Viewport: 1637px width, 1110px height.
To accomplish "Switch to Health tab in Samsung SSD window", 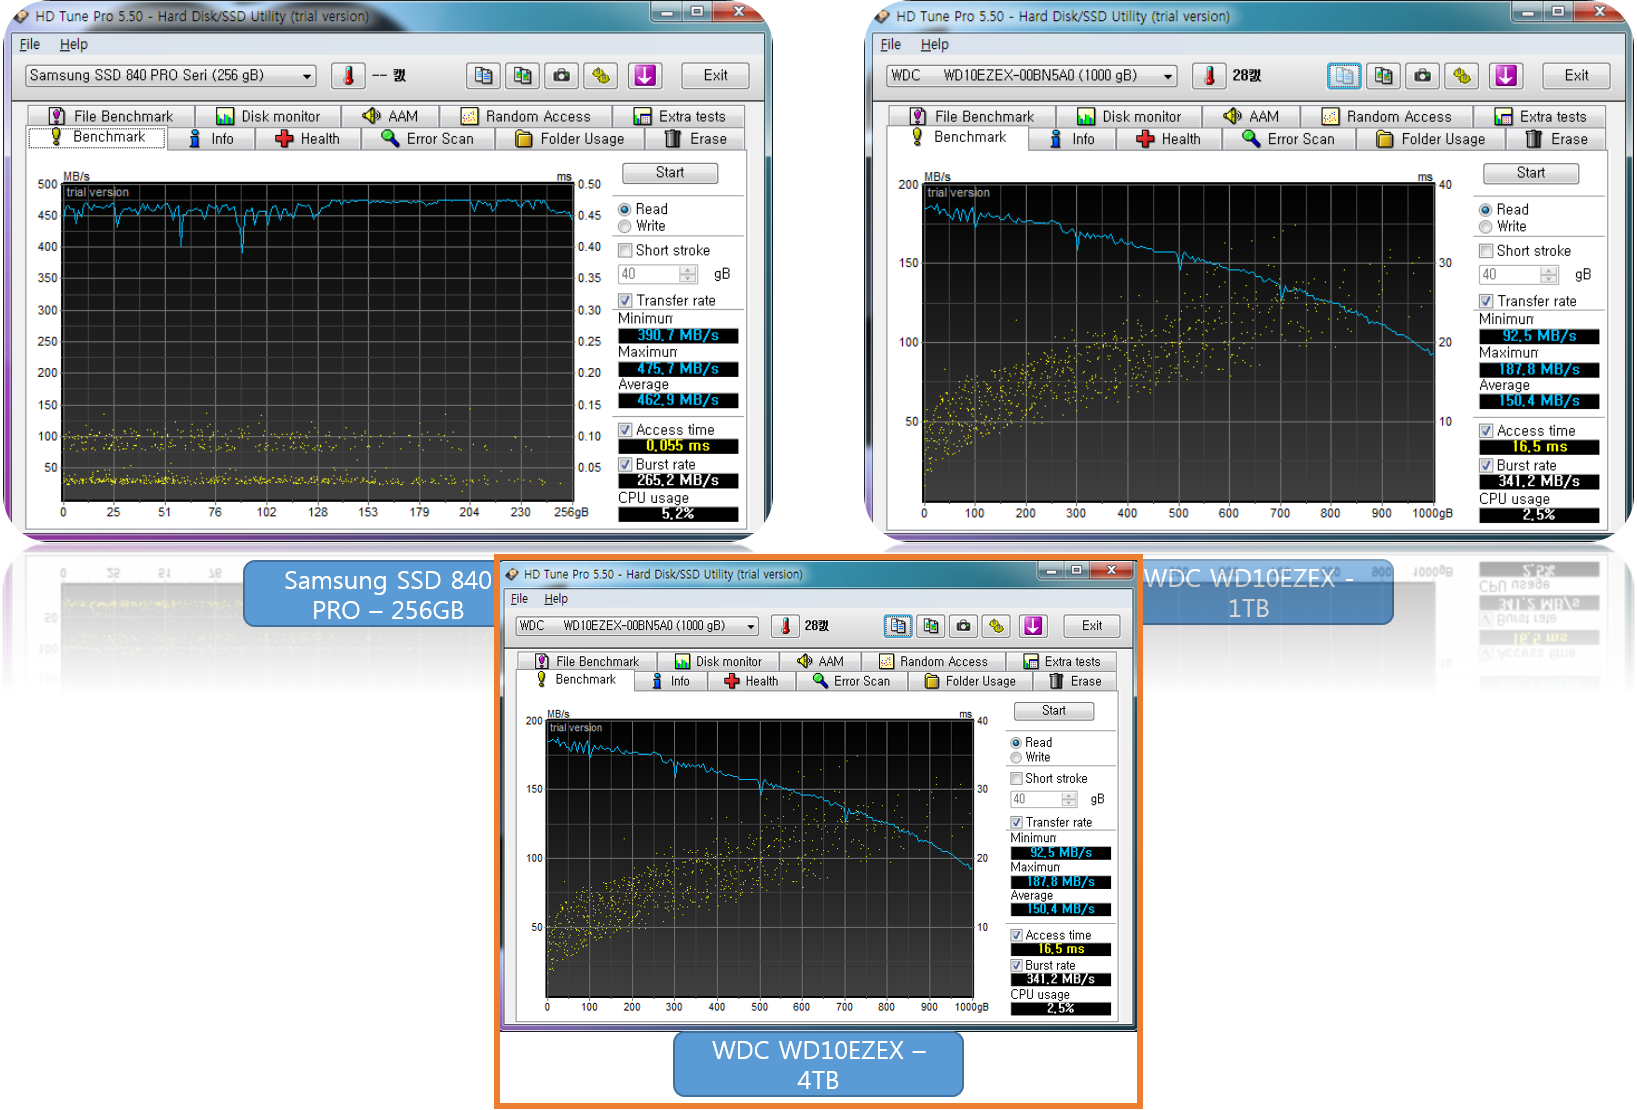I will click(308, 139).
